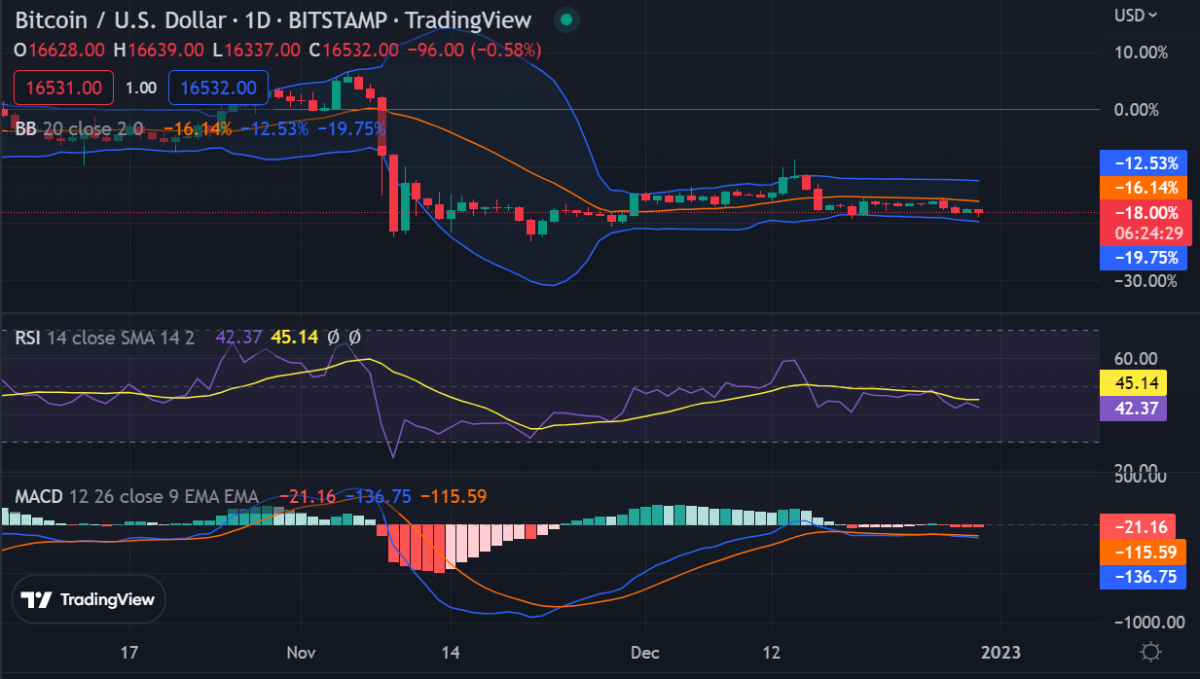Click RSI legend purple value 42.37

(237, 338)
